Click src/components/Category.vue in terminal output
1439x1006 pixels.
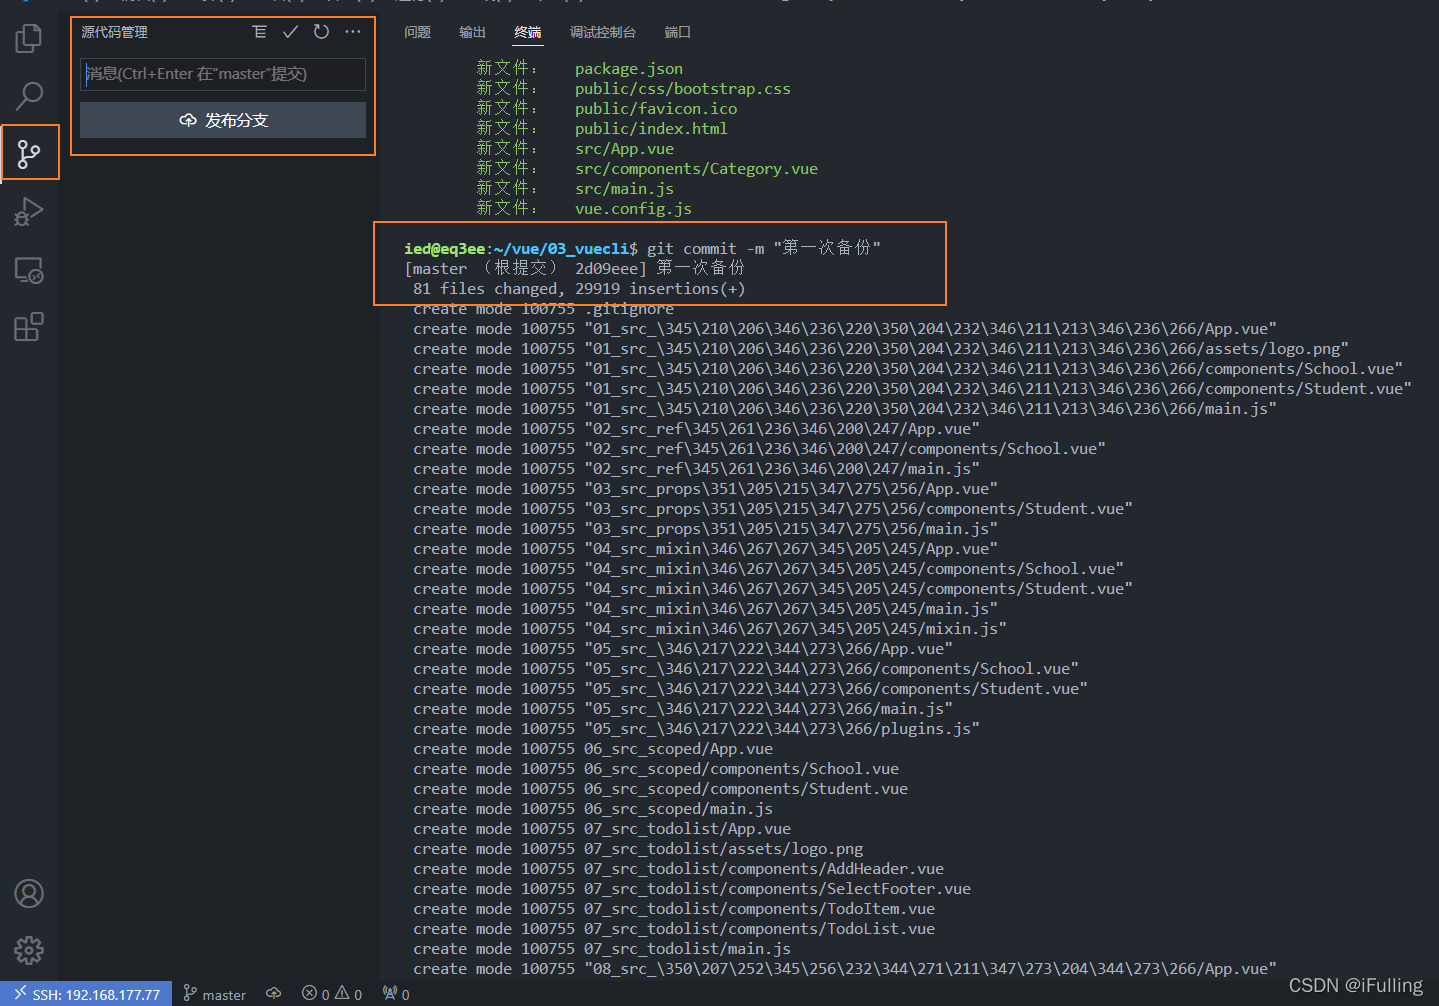tap(696, 168)
